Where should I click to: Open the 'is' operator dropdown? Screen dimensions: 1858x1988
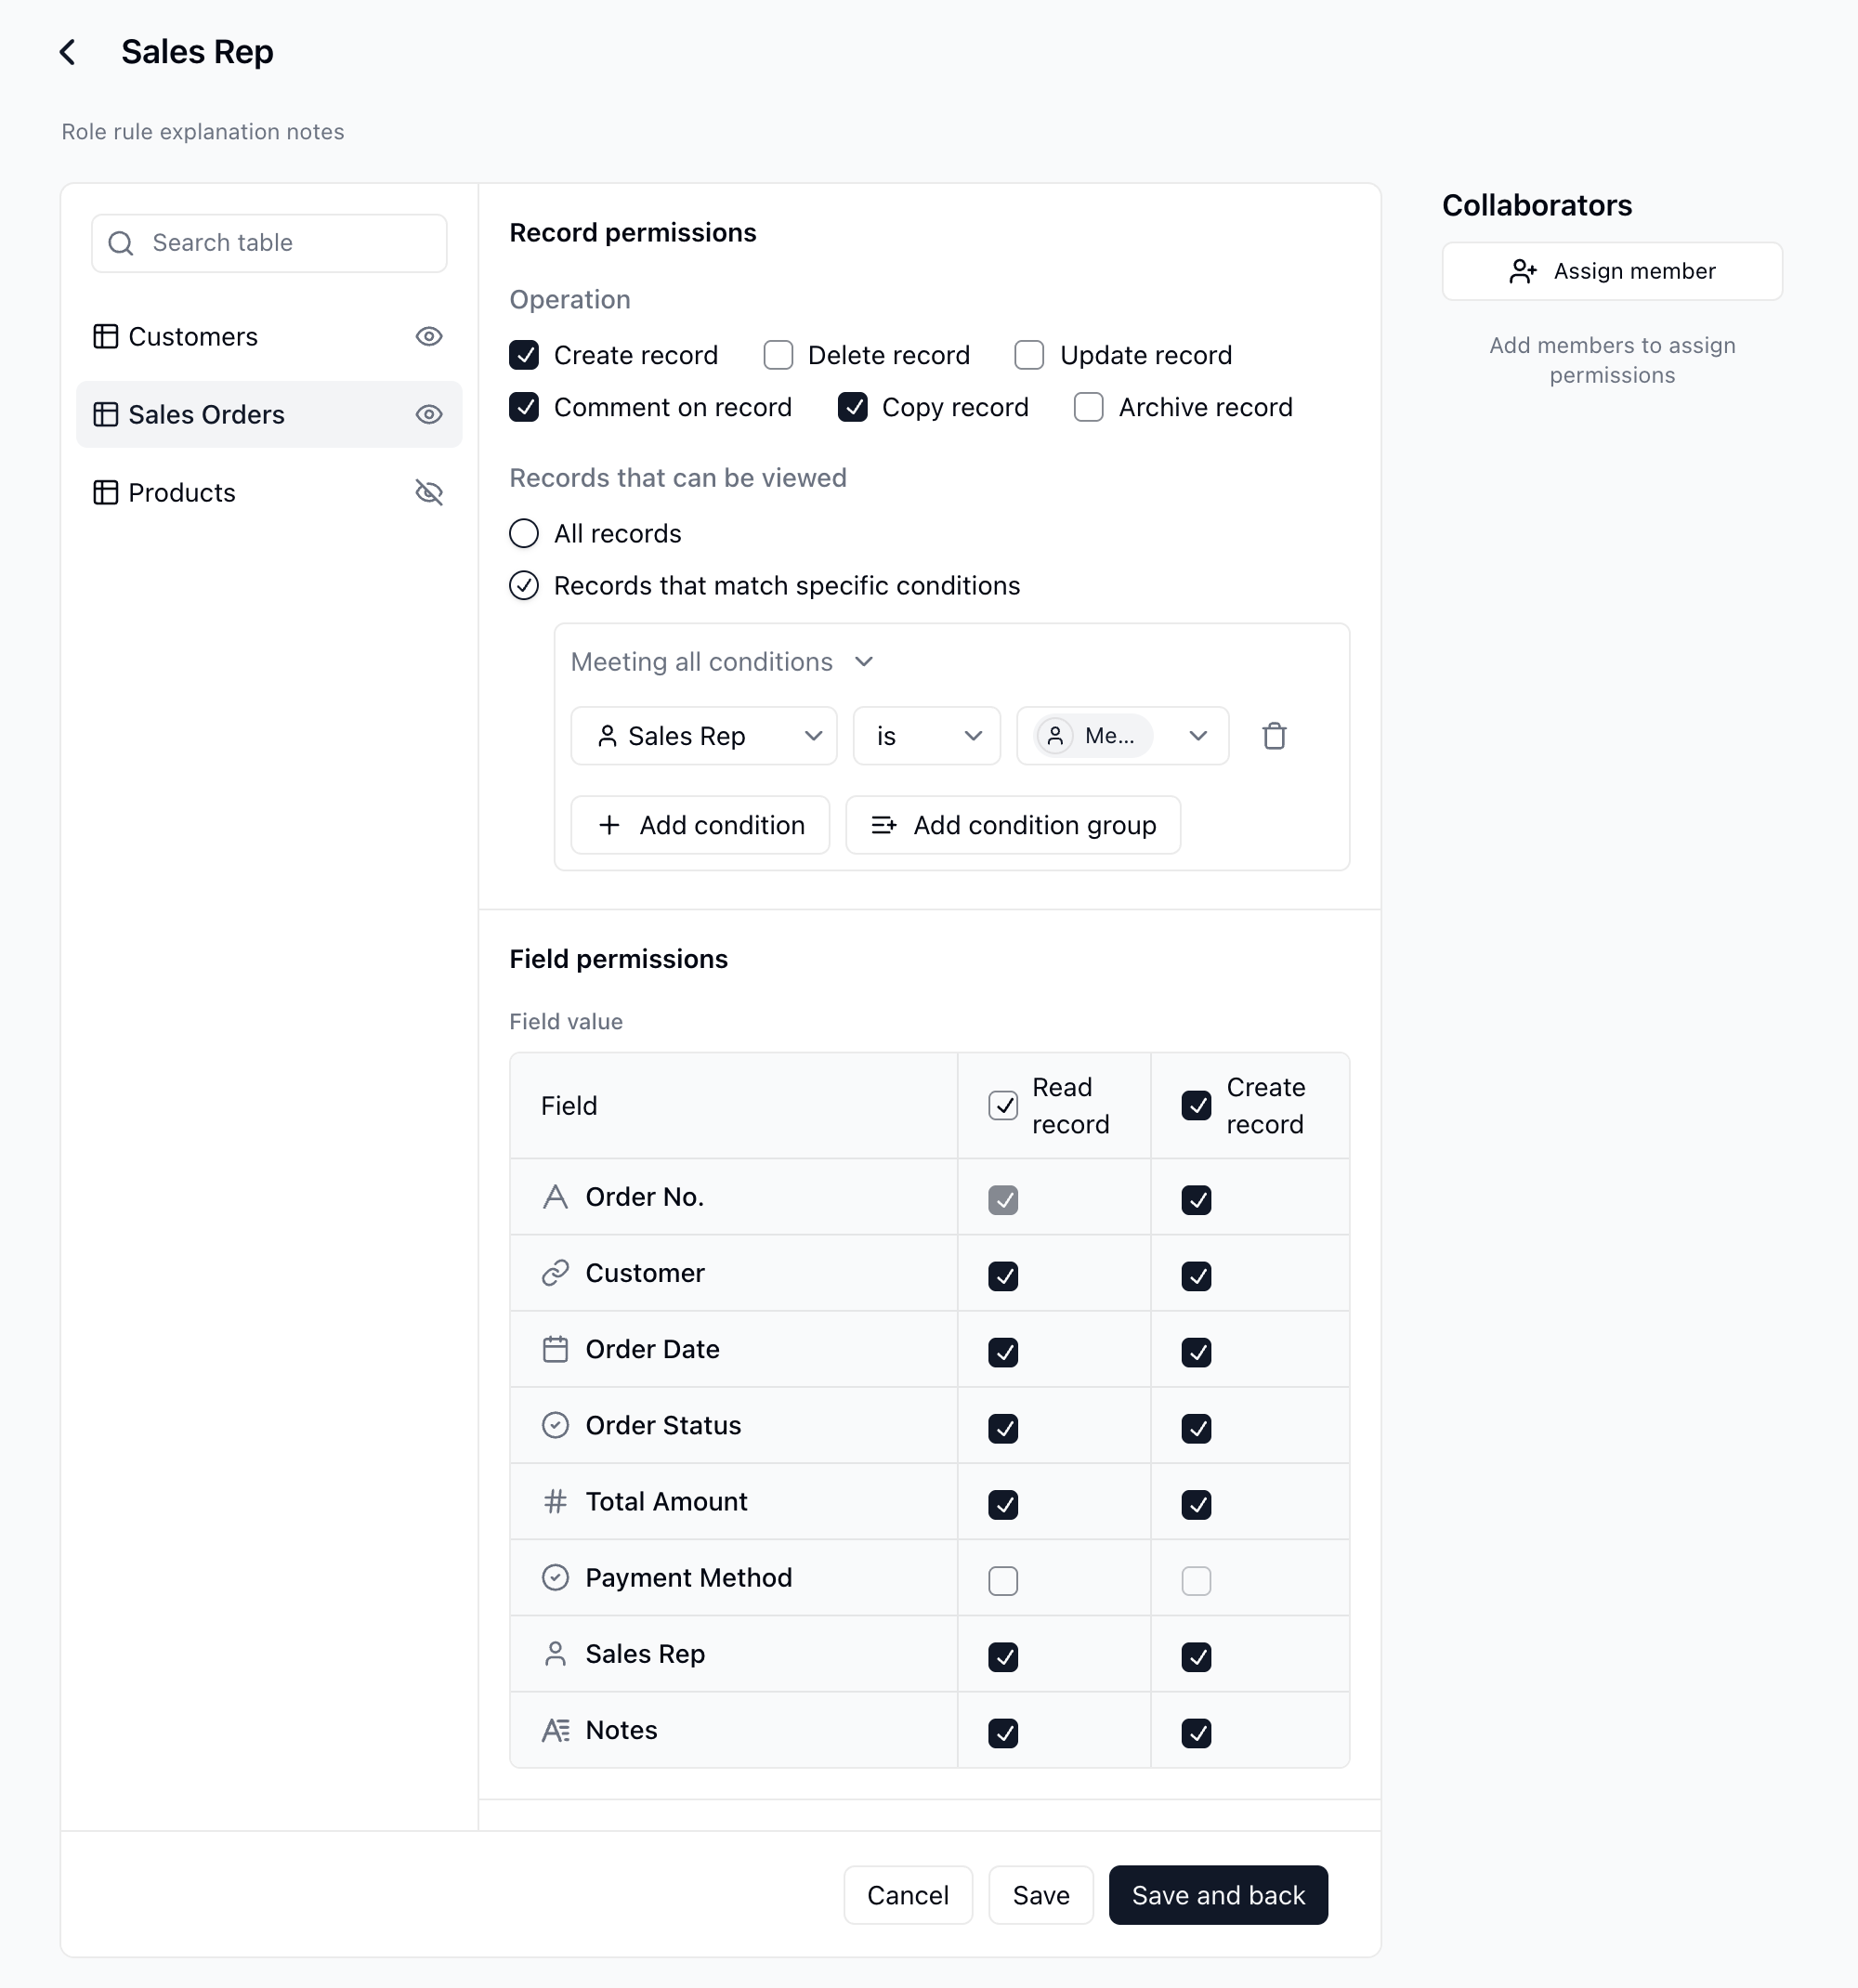[927, 736]
